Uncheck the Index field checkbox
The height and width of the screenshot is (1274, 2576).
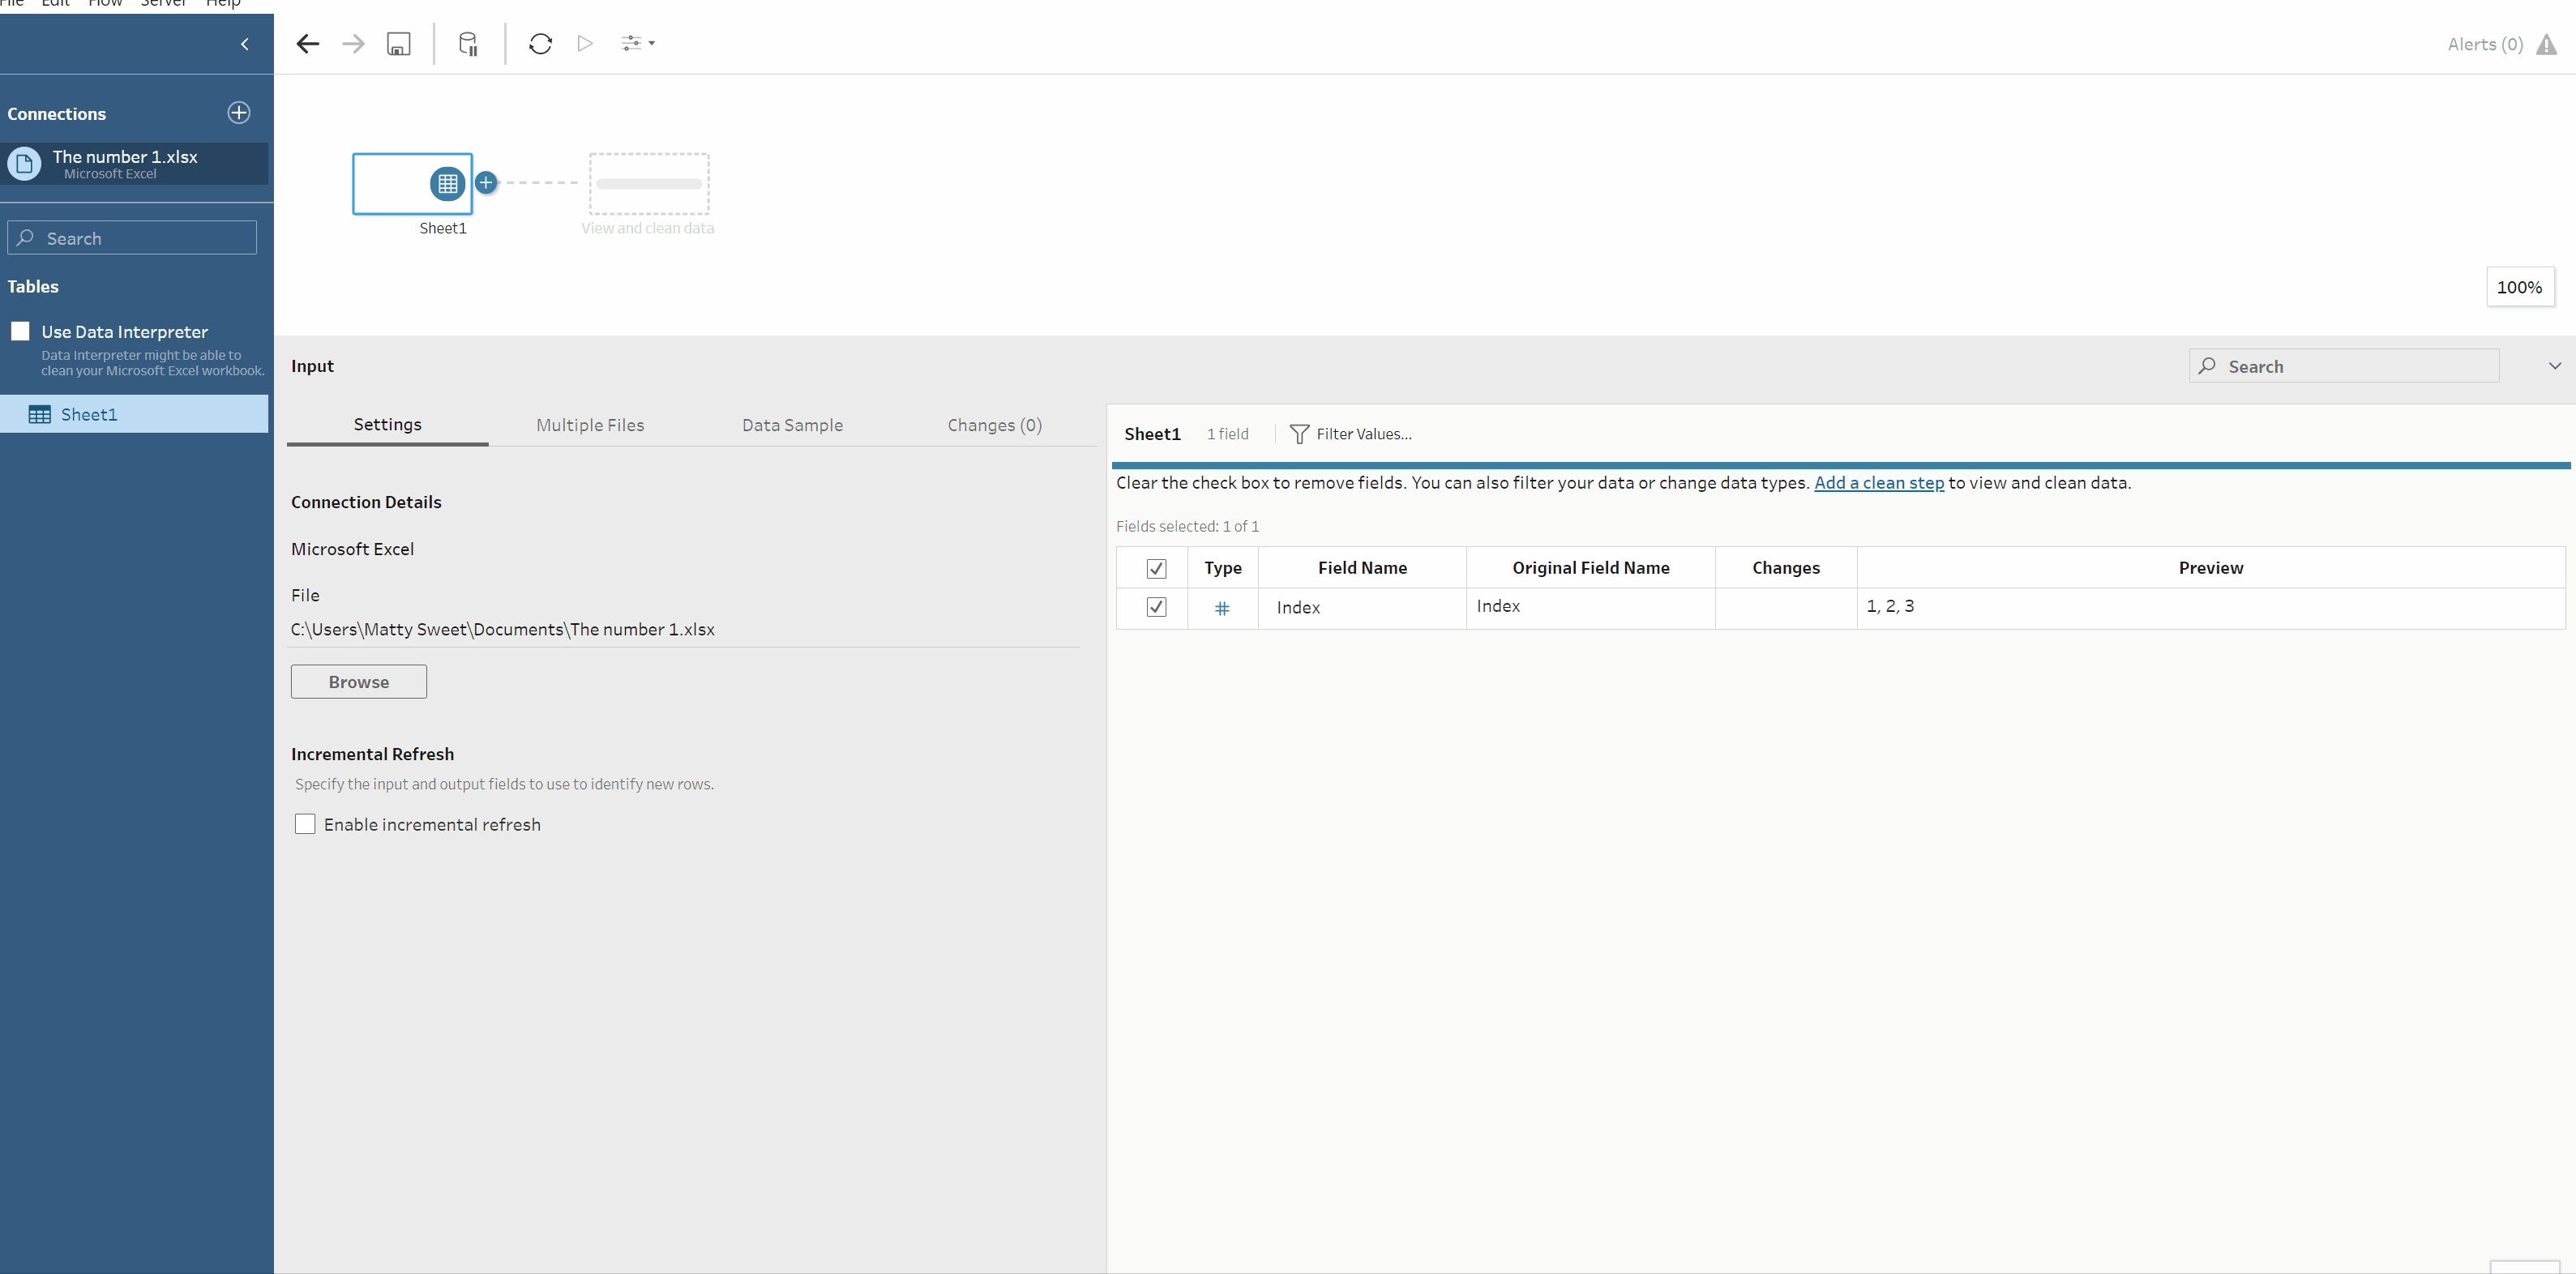(1156, 607)
